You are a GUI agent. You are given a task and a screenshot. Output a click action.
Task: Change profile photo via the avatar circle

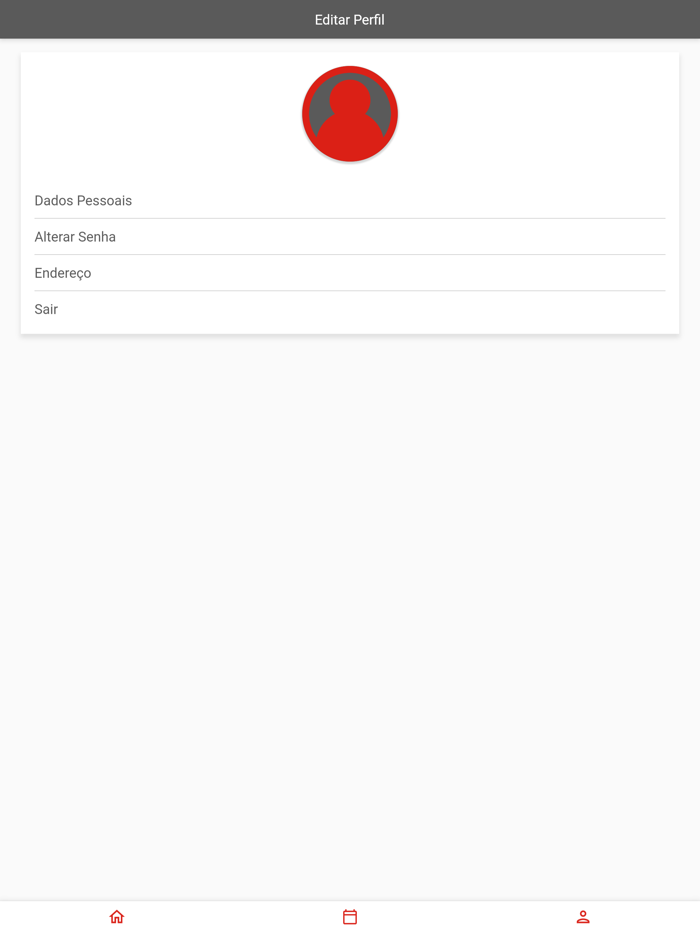(x=350, y=114)
